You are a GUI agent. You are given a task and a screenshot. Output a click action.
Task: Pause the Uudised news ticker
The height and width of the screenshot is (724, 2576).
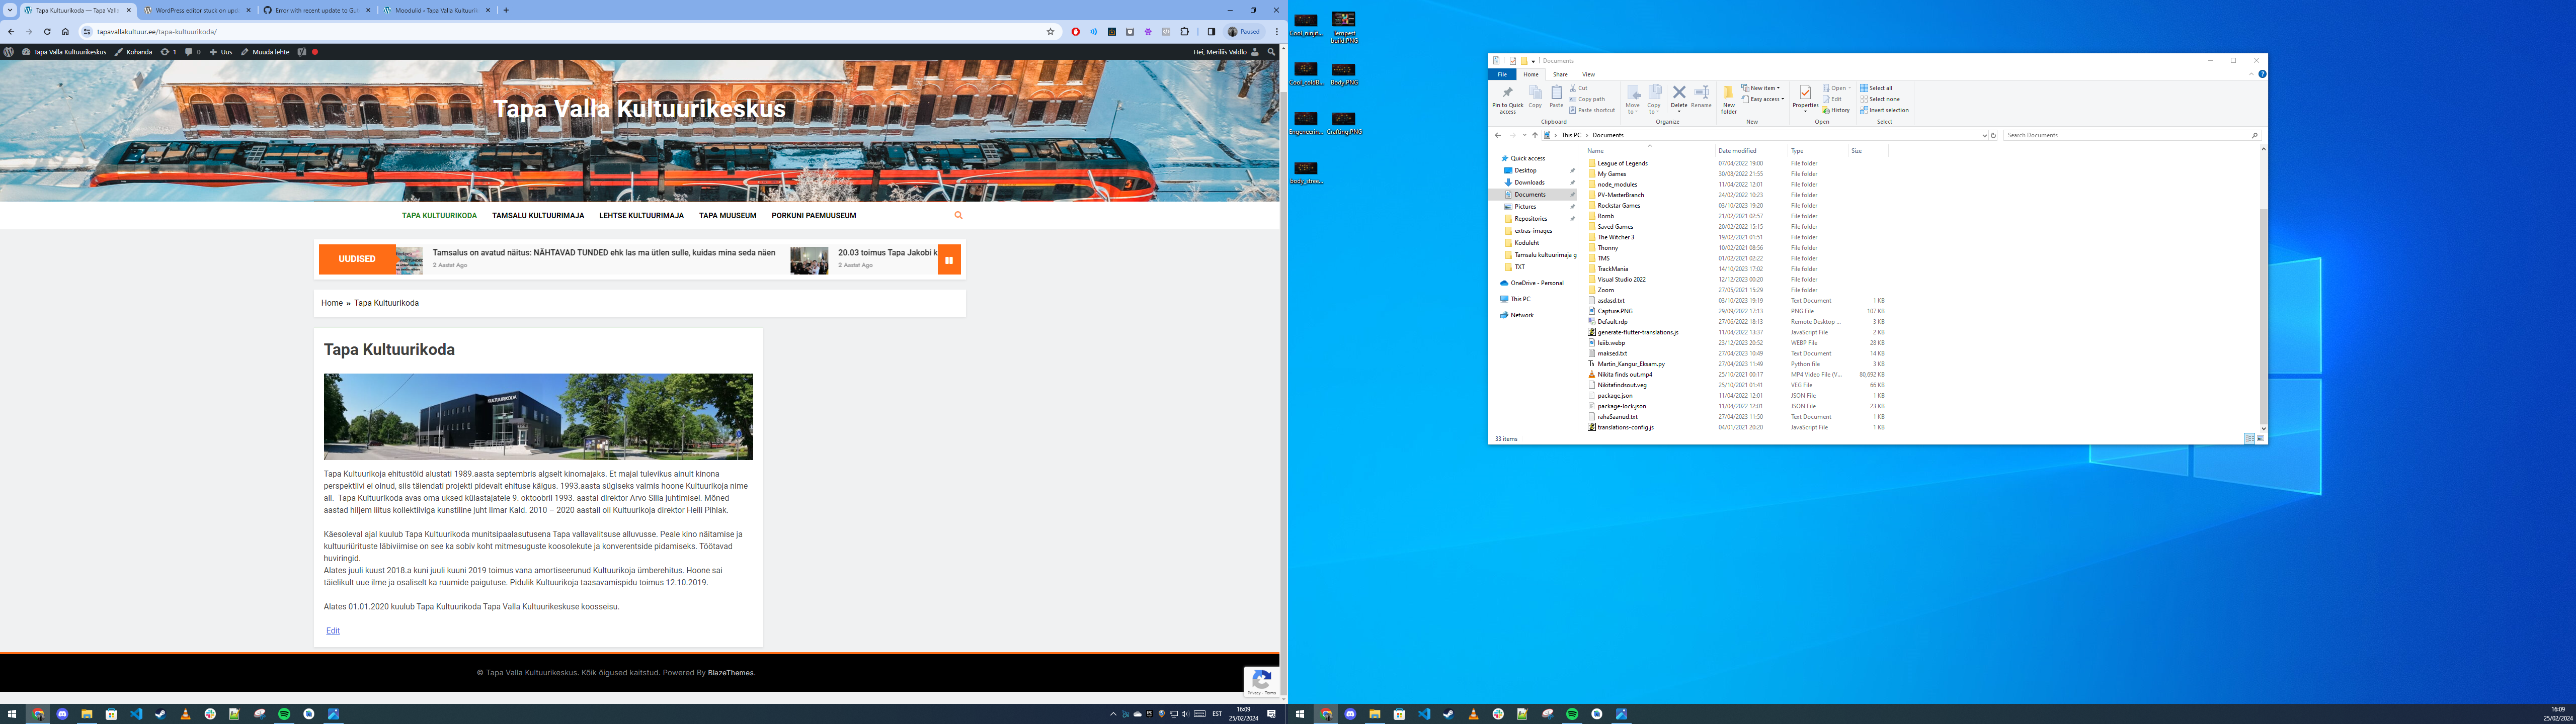click(949, 259)
